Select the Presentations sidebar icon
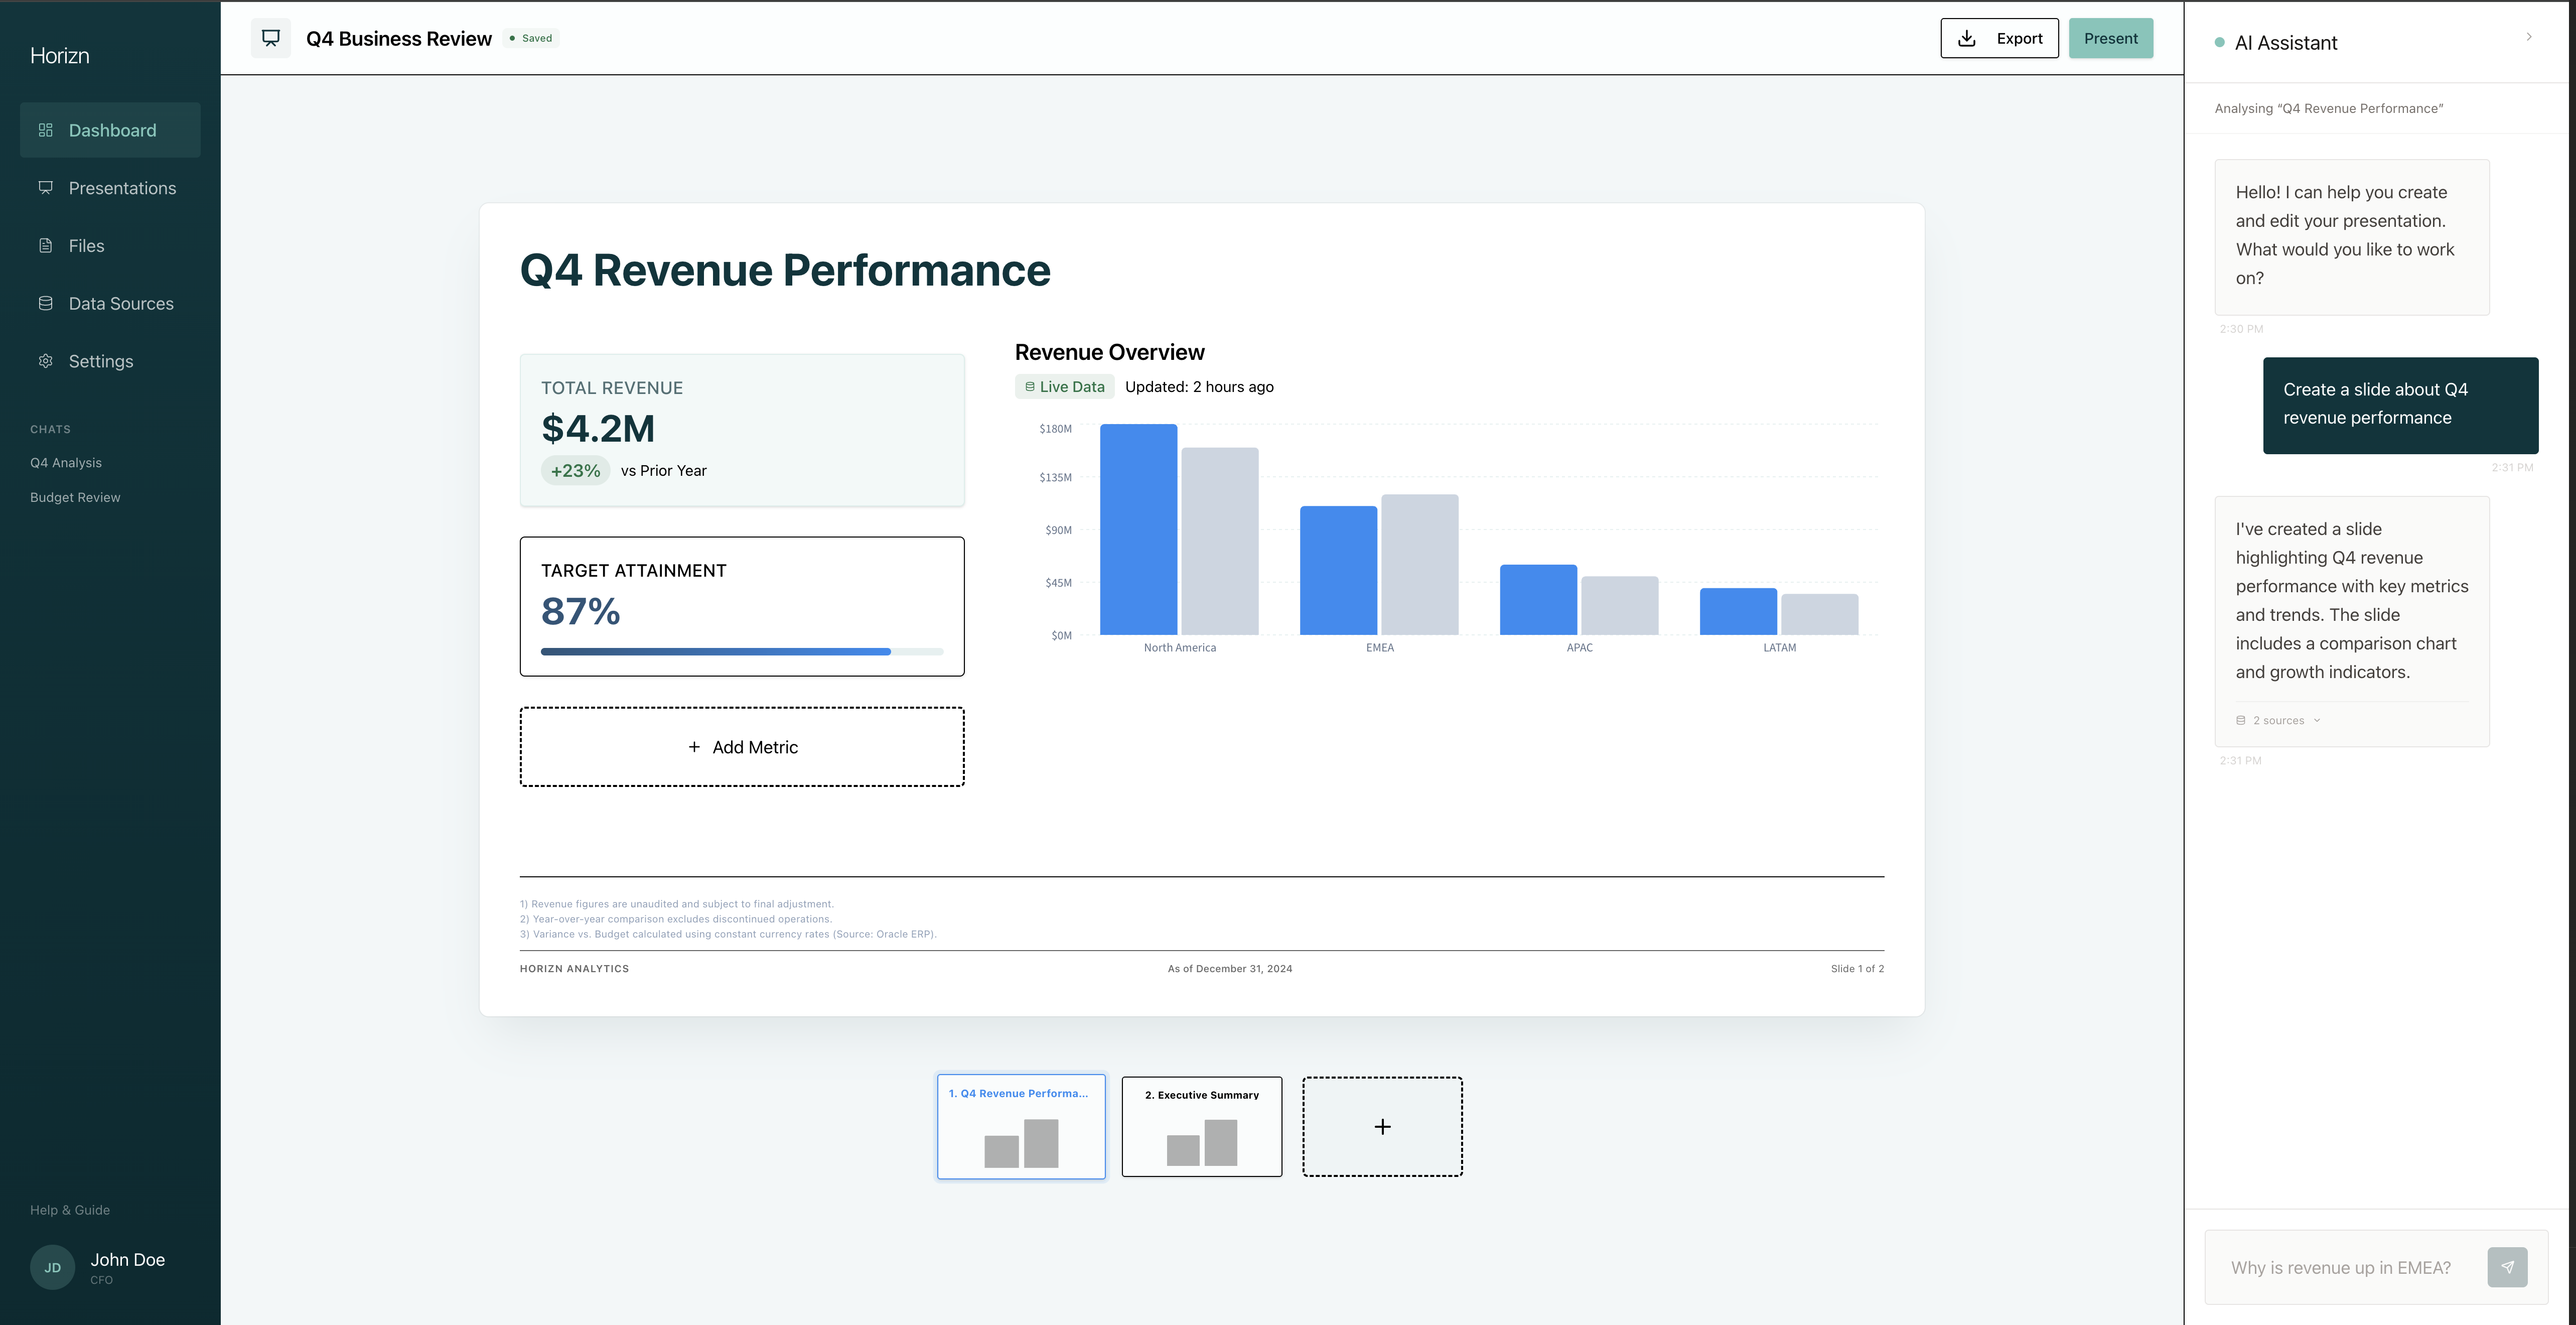This screenshot has width=2576, height=1325. click(x=46, y=188)
